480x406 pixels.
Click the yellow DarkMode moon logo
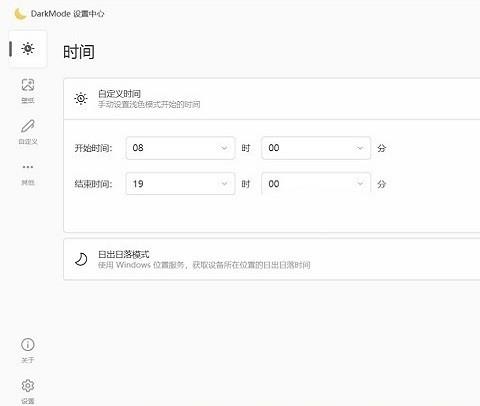20,14
